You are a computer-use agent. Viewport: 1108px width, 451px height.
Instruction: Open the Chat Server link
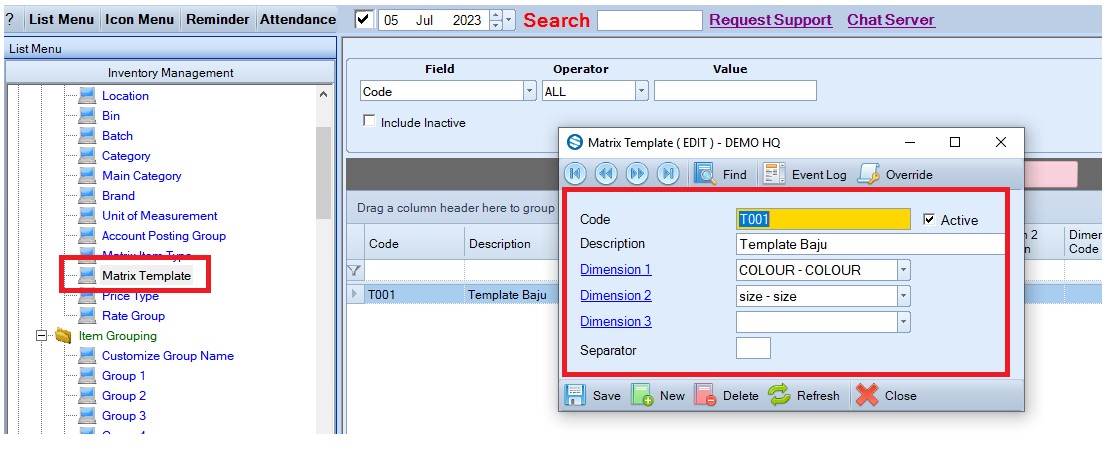pyautogui.click(x=891, y=20)
